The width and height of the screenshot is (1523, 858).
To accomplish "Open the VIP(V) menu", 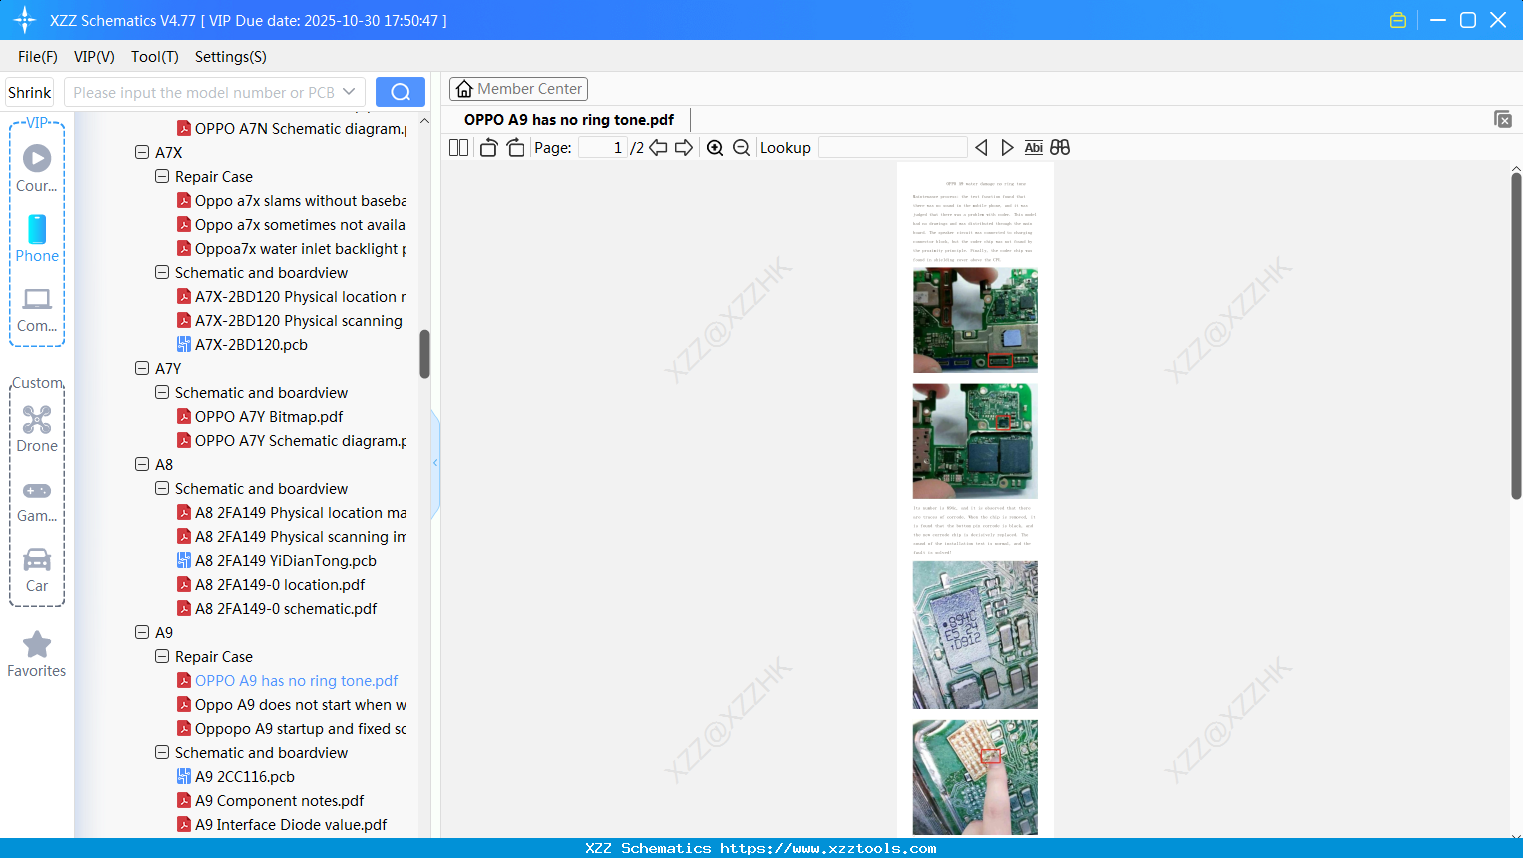I will (94, 57).
